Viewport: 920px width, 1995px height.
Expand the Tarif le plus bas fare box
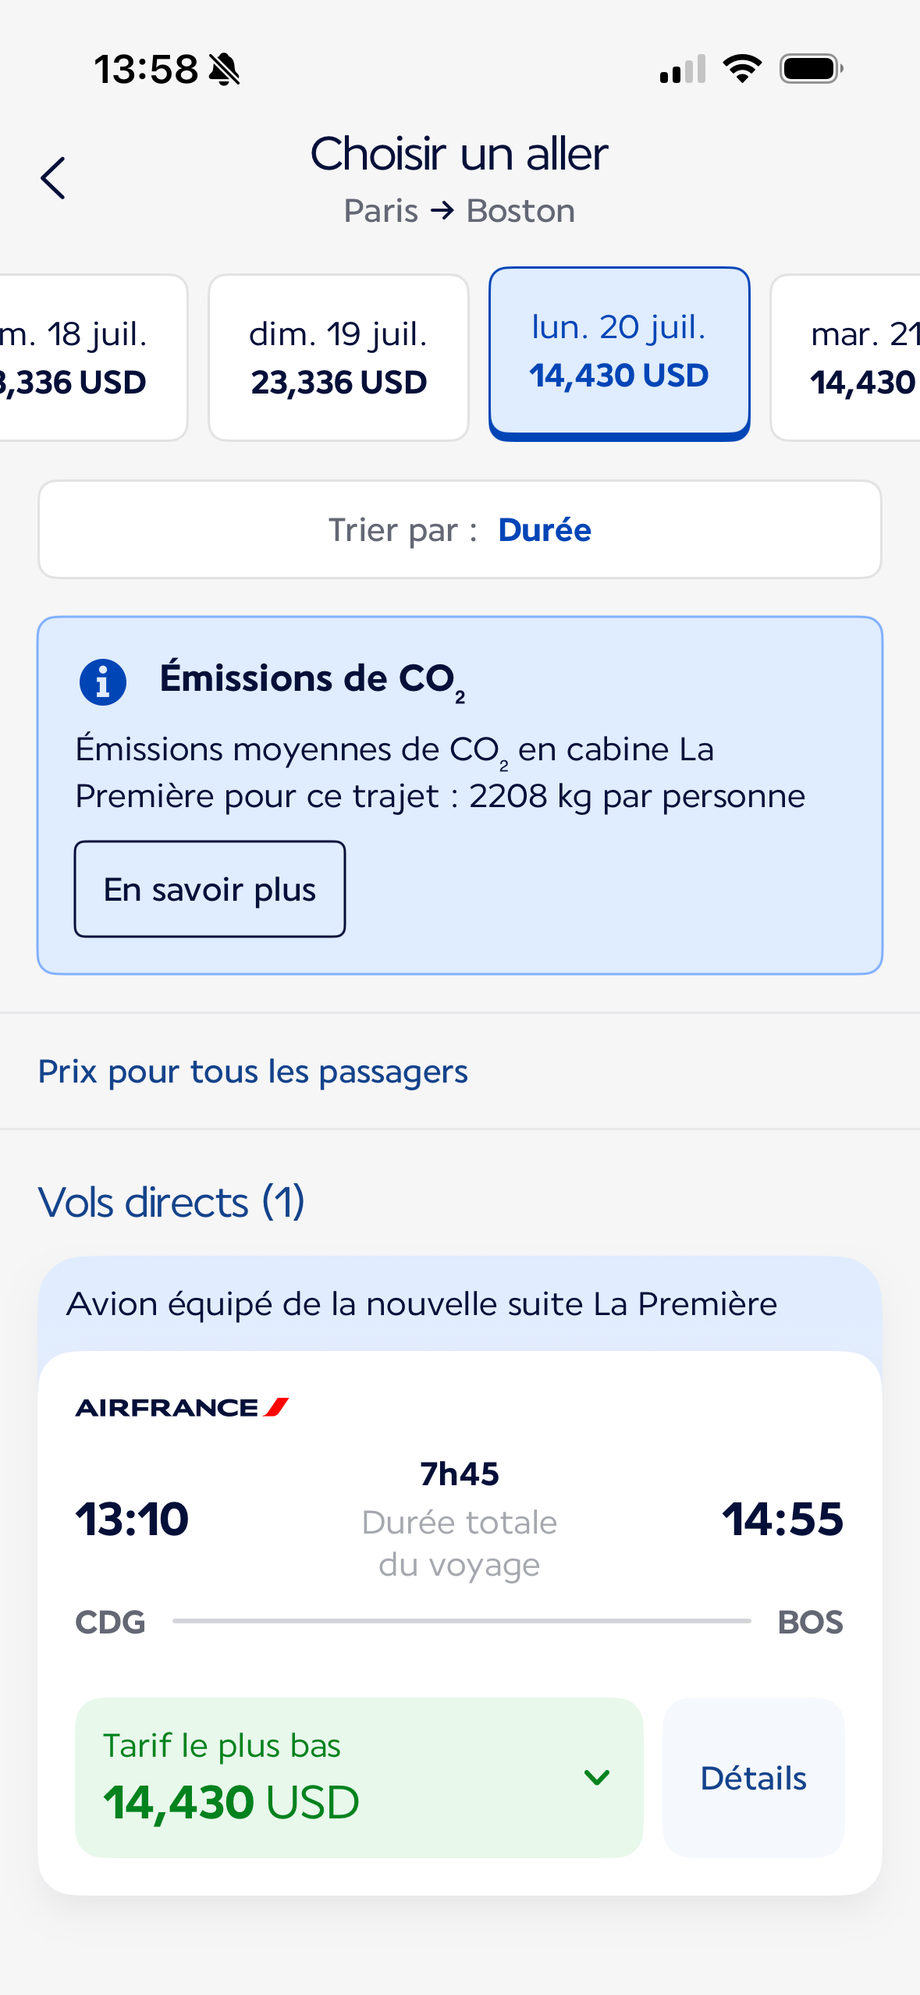pyautogui.click(x=359, y=1777)
